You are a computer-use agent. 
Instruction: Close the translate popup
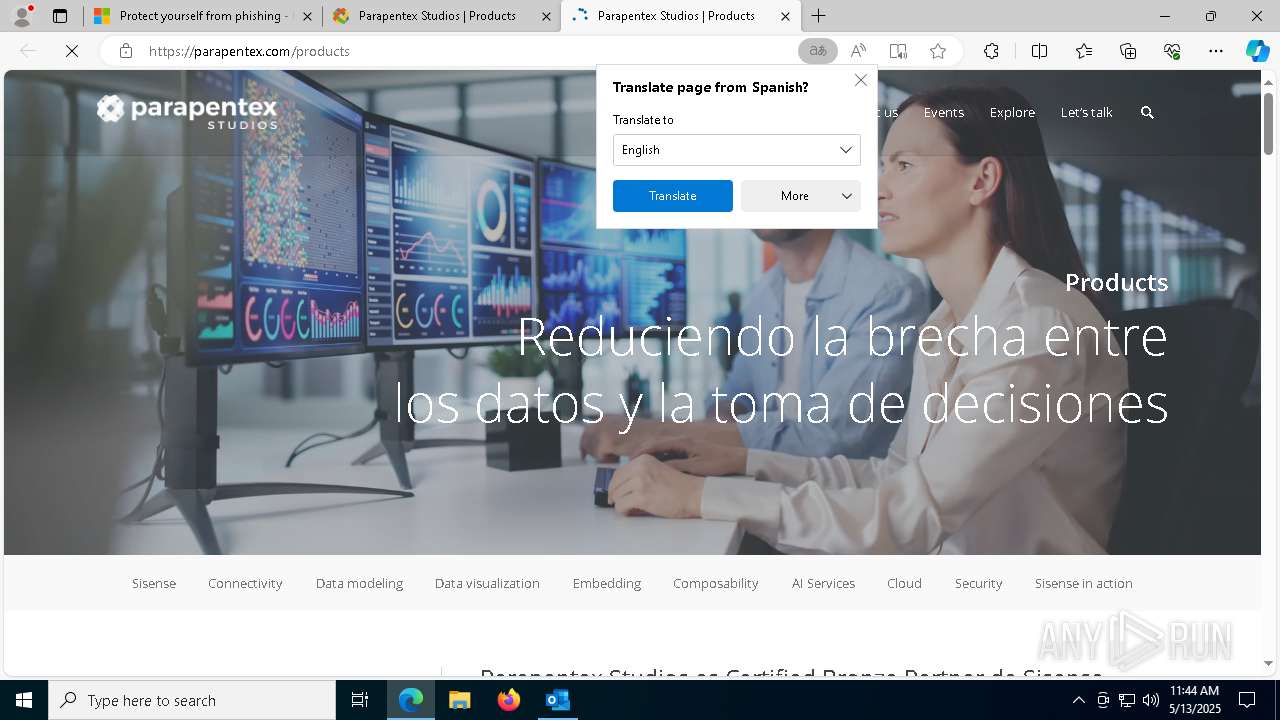tap(860, 80)
